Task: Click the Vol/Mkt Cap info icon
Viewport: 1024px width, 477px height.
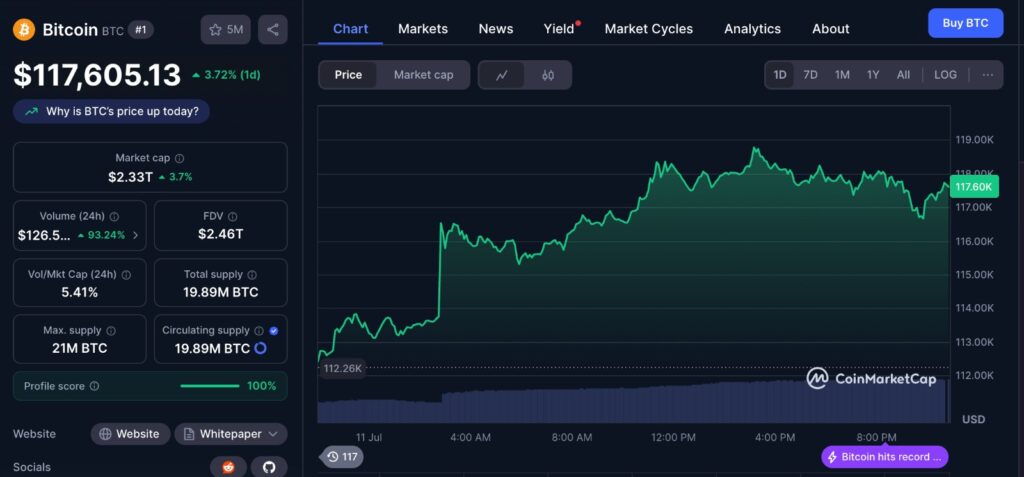Action: pos(127,275)
